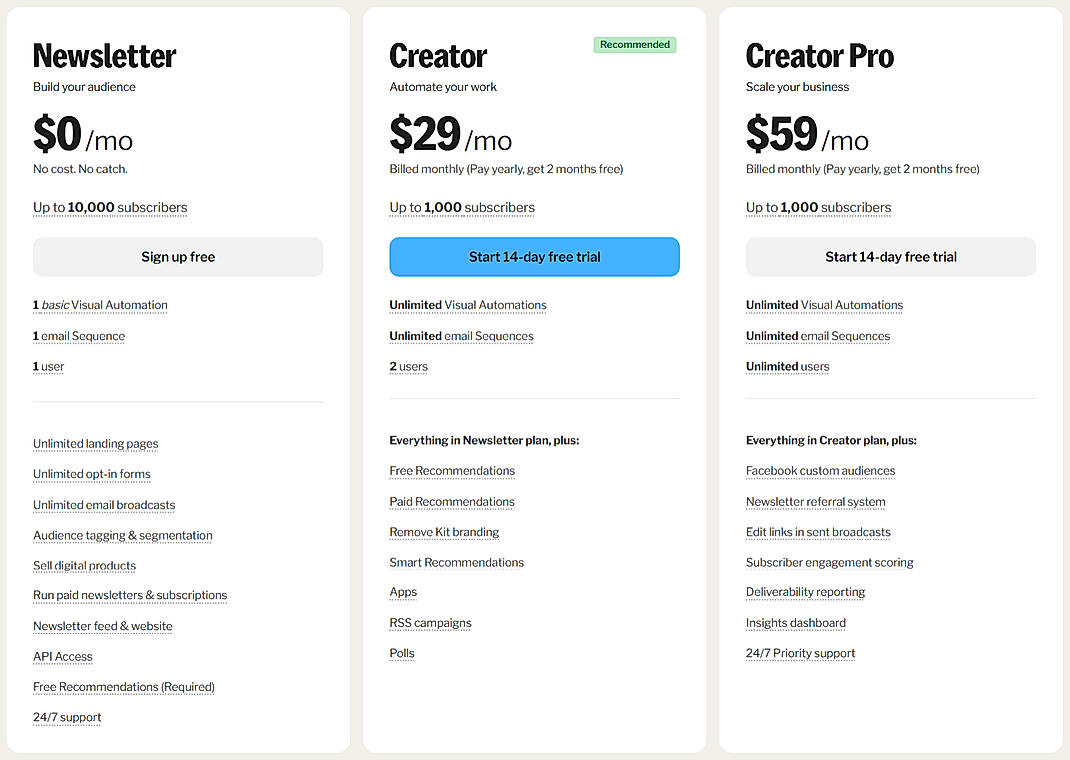The image size is (1070, 760).
Task: Start 14-day free trial for Creator Pro
Action: point(890,257)
